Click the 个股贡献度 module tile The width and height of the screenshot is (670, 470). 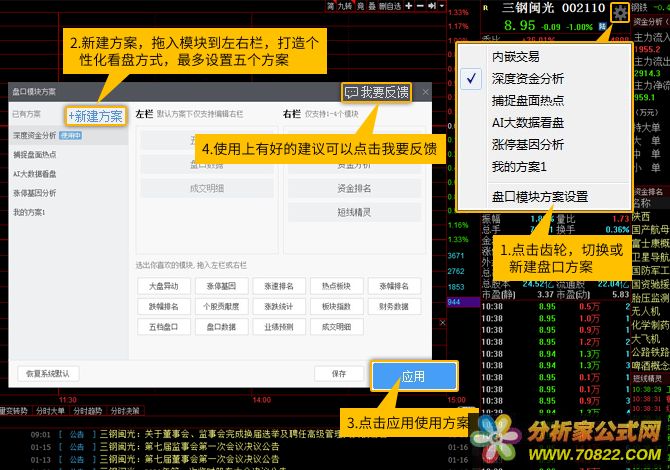[x=221, y=306]
